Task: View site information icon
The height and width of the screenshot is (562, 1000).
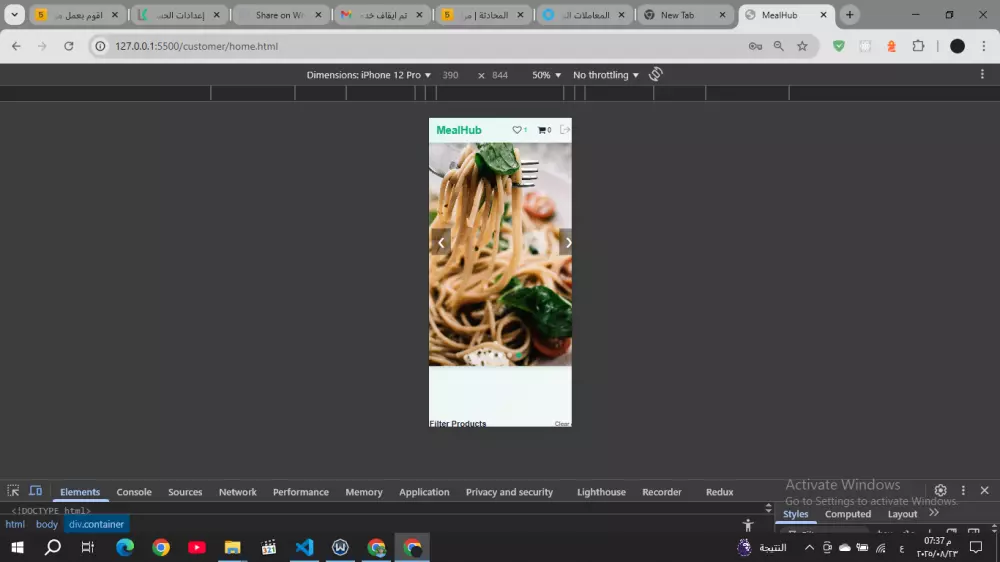Action: pyautogui.click(x=100, y=46)
